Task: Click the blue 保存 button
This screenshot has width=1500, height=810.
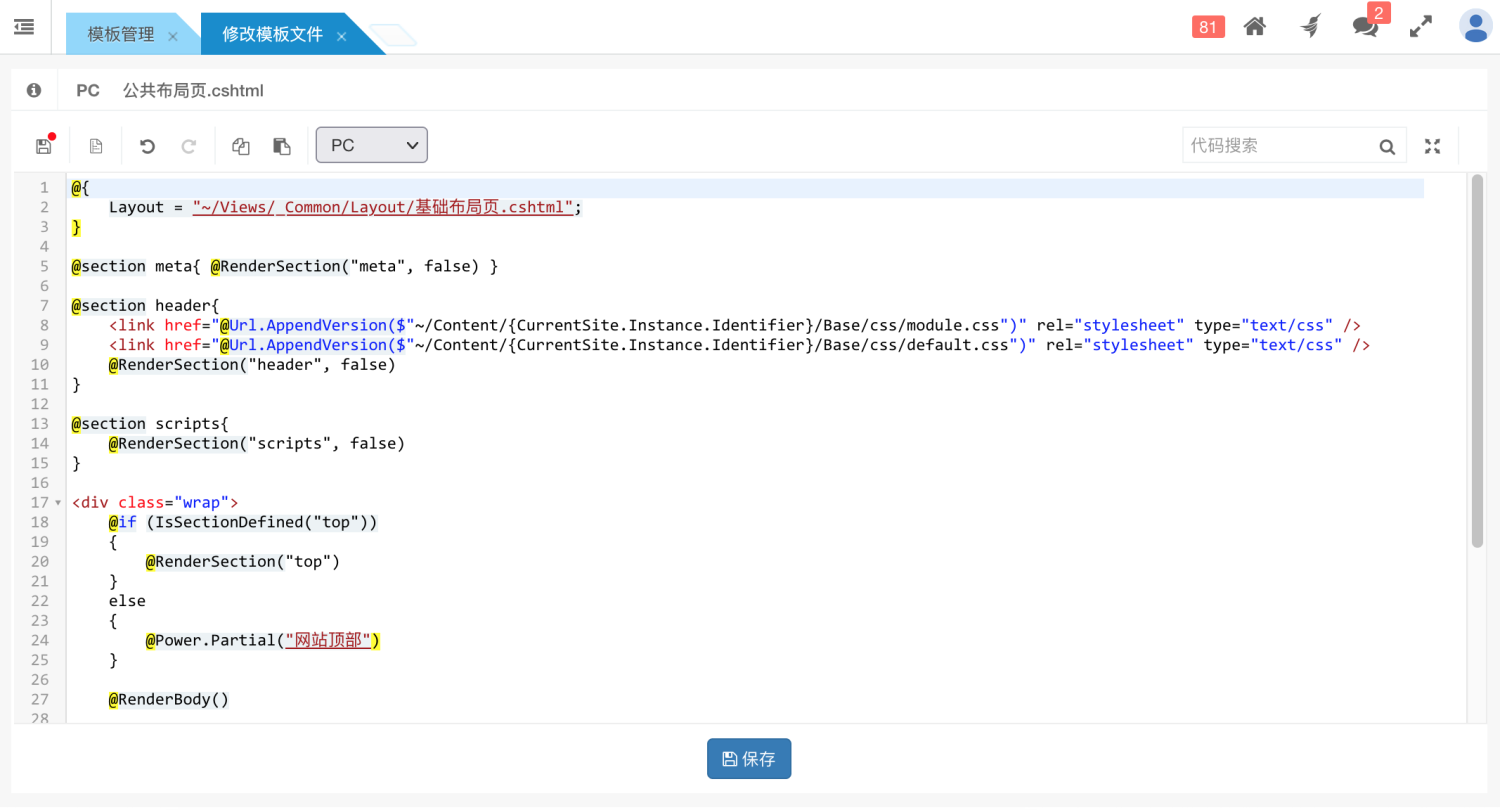Action: pyautogui.click(x=749, y=759)
